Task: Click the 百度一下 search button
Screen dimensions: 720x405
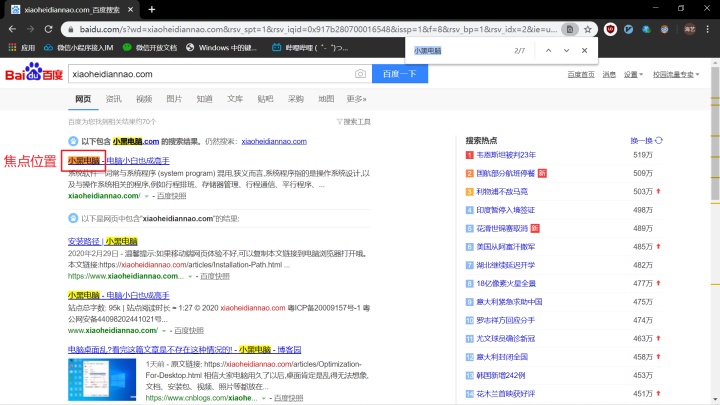Action: [x=399, y=74]
